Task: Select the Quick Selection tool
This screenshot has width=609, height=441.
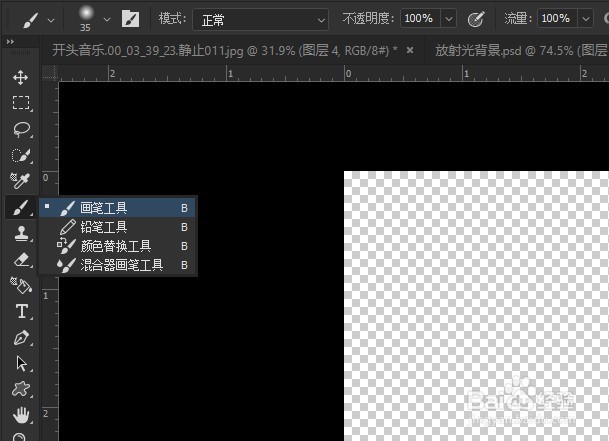Action: [21, 155]
